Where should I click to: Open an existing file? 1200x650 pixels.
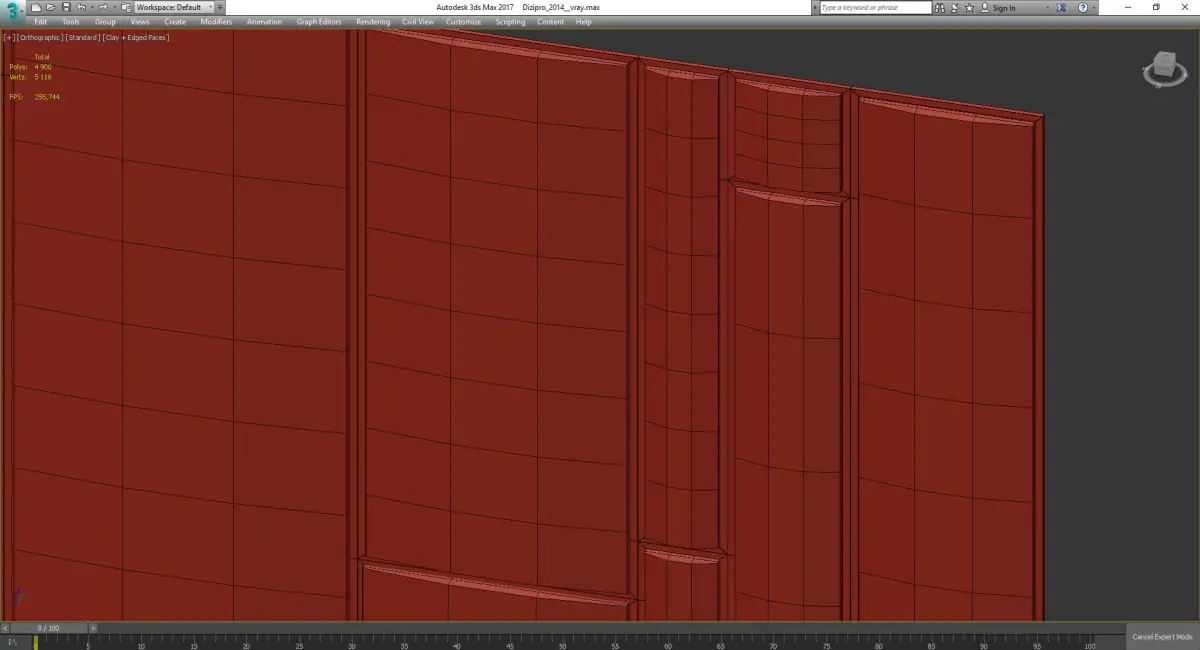(50, 7)
